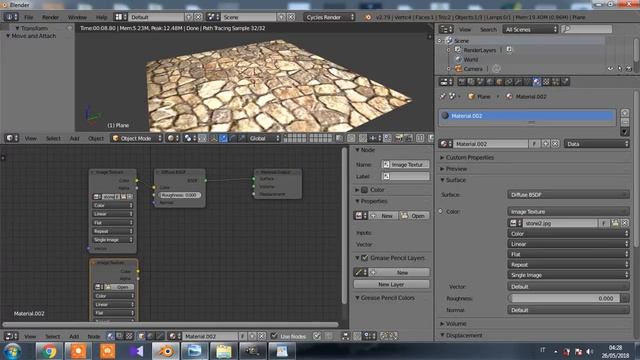Viewport: 640px width, 360px height.
Task: Click Open on the lower Image Texture node
Action: 120,287
